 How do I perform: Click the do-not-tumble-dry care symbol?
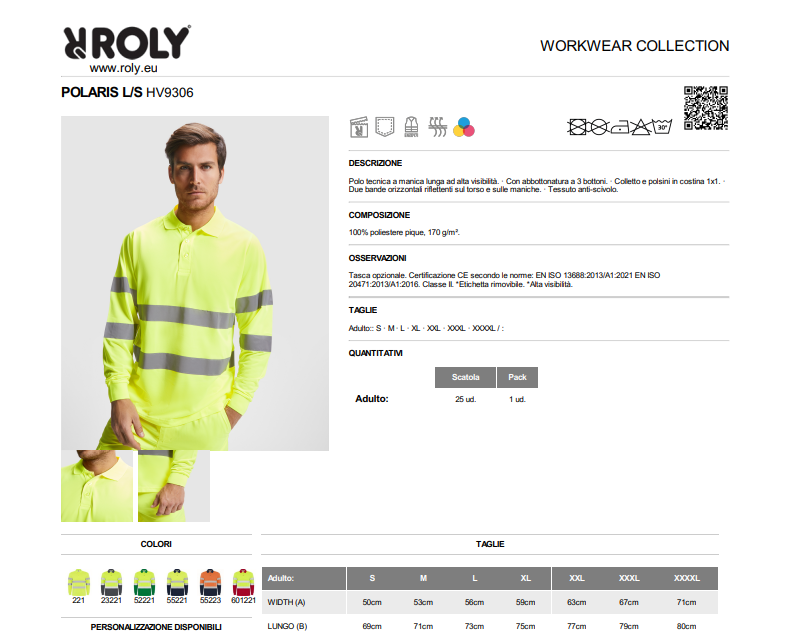(577, 127)
